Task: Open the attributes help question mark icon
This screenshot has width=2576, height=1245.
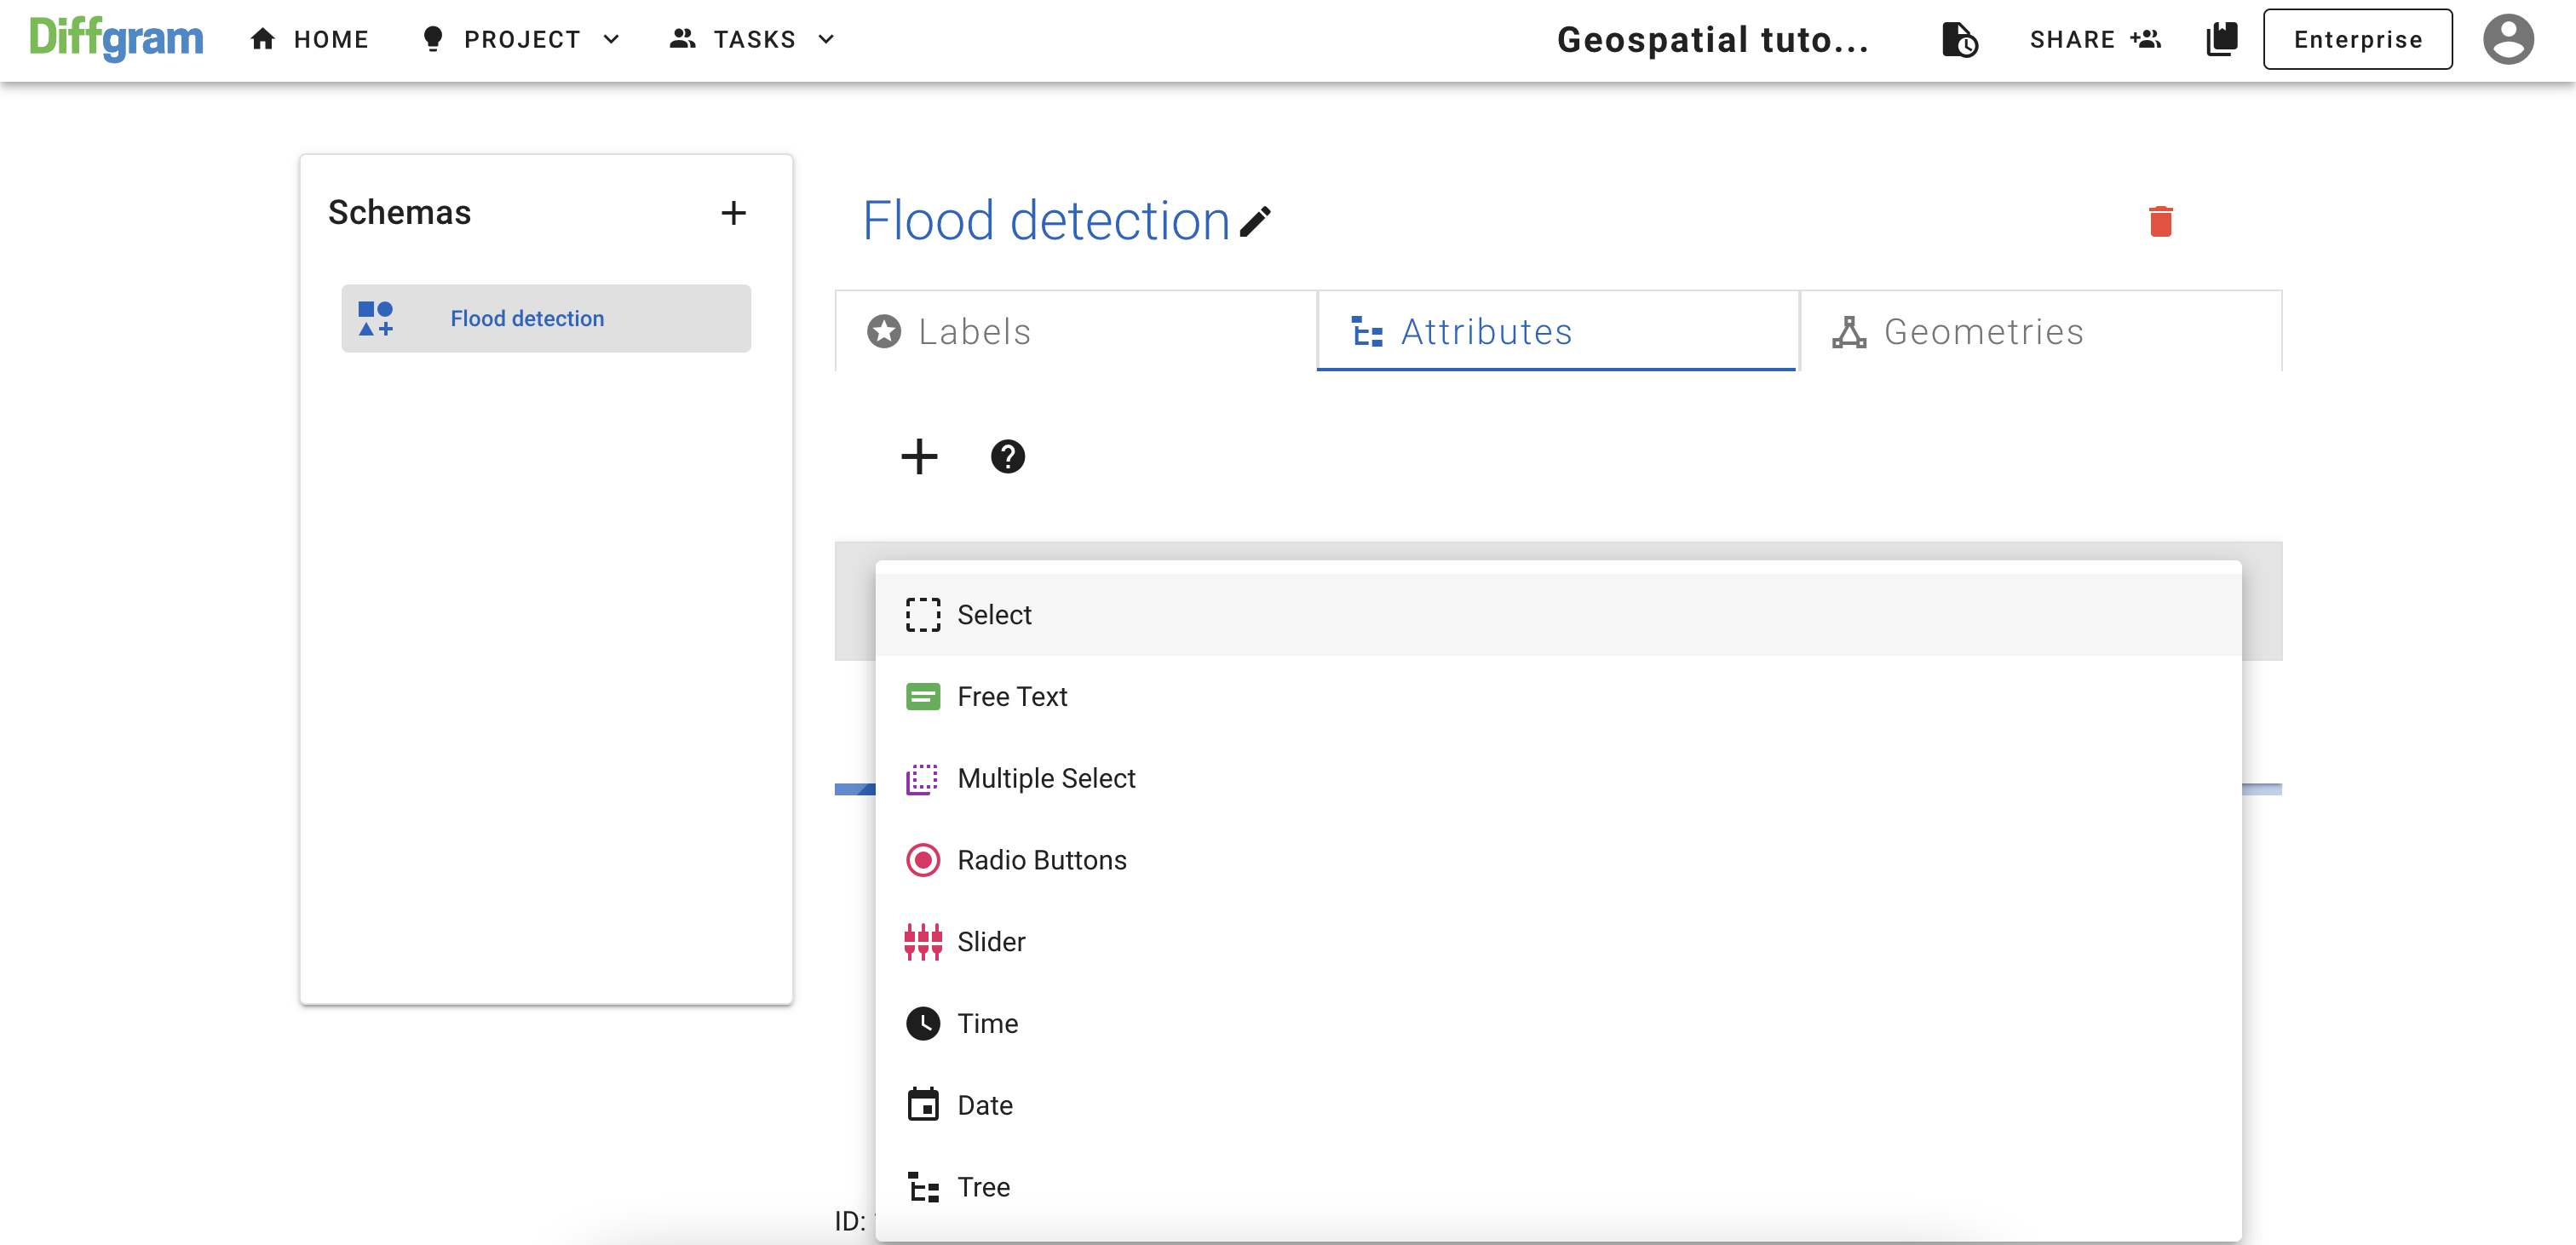Action: pyautogui.click(x=1007, y=456)
